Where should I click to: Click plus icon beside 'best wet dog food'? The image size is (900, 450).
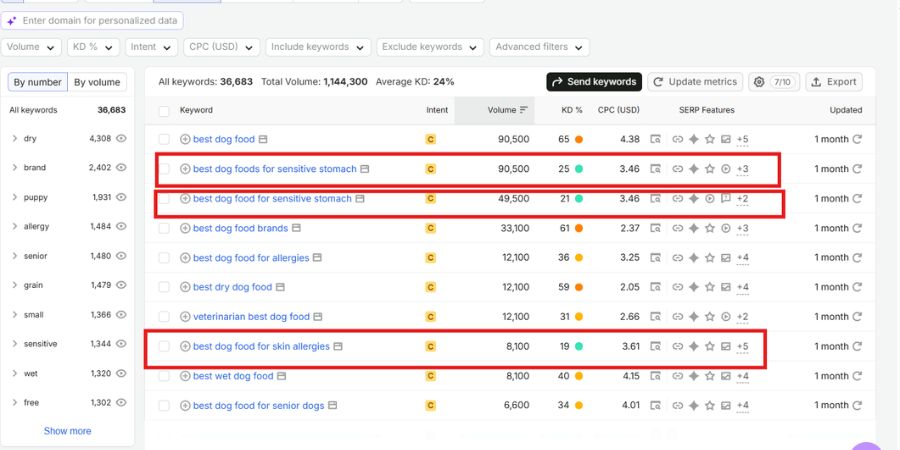pos(185,377)
